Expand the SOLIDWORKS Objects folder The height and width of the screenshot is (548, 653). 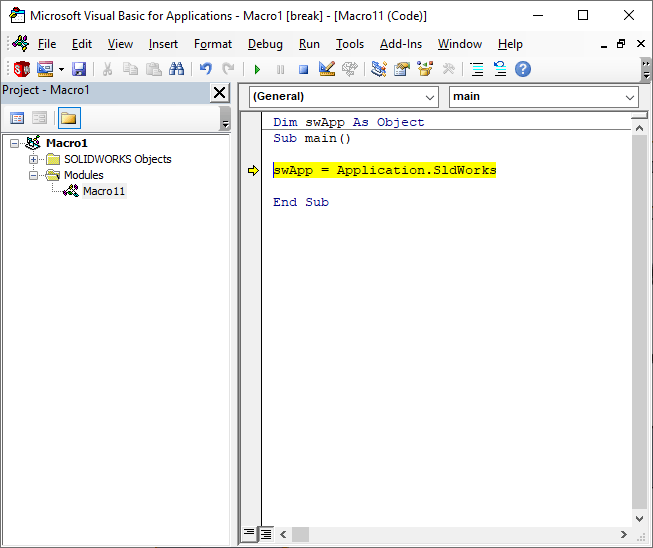coord(33,159)
